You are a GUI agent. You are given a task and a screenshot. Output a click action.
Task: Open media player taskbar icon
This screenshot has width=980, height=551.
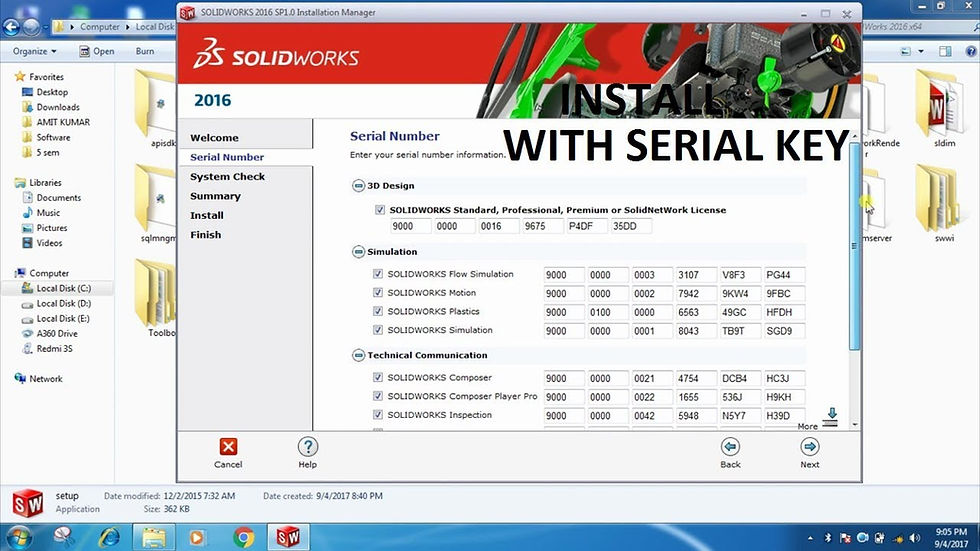(197, 537)
